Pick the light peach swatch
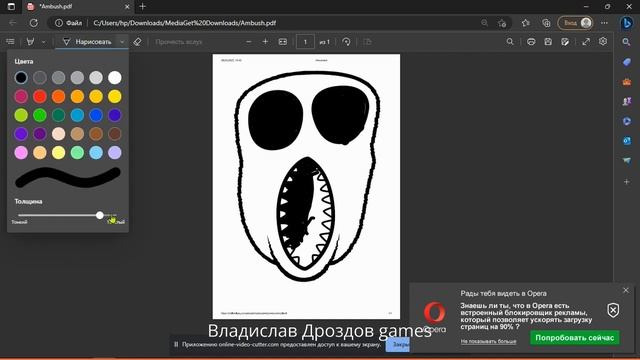The image size is (640, 360). [x=58, y=134]
